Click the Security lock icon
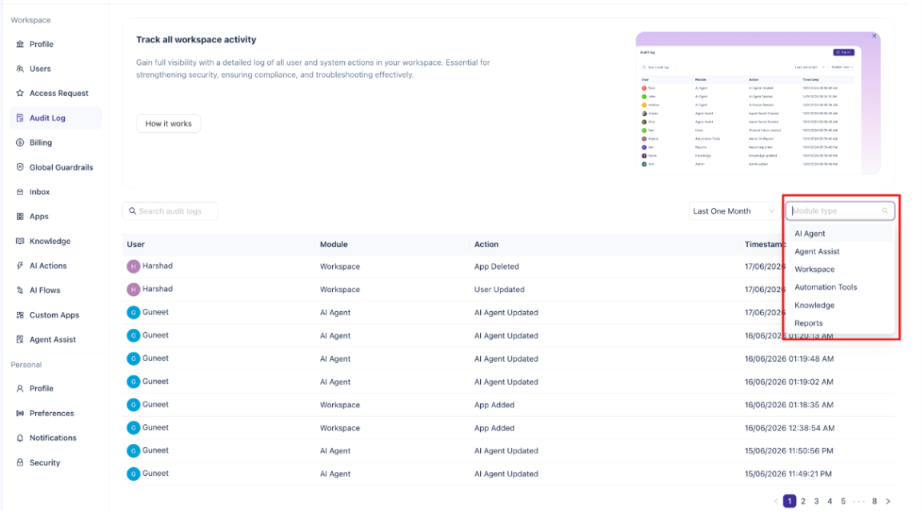The height and width of the screenshot is (512, 922). (20, 463)
